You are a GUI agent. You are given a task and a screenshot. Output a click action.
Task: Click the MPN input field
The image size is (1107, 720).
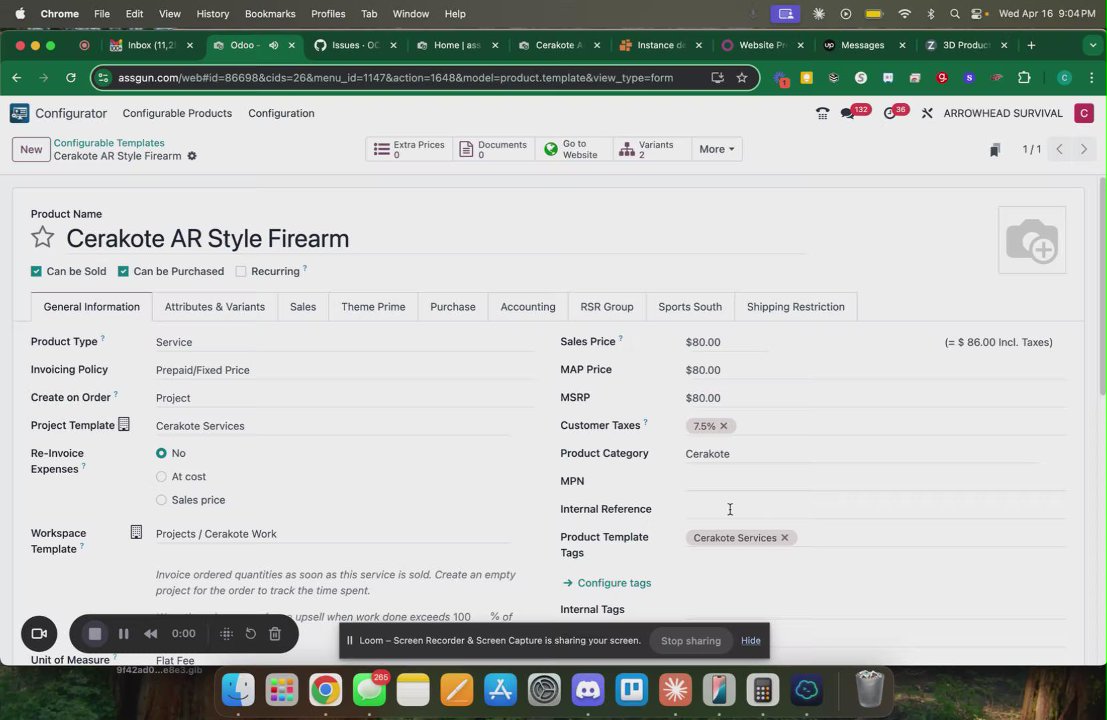point(875,481)
